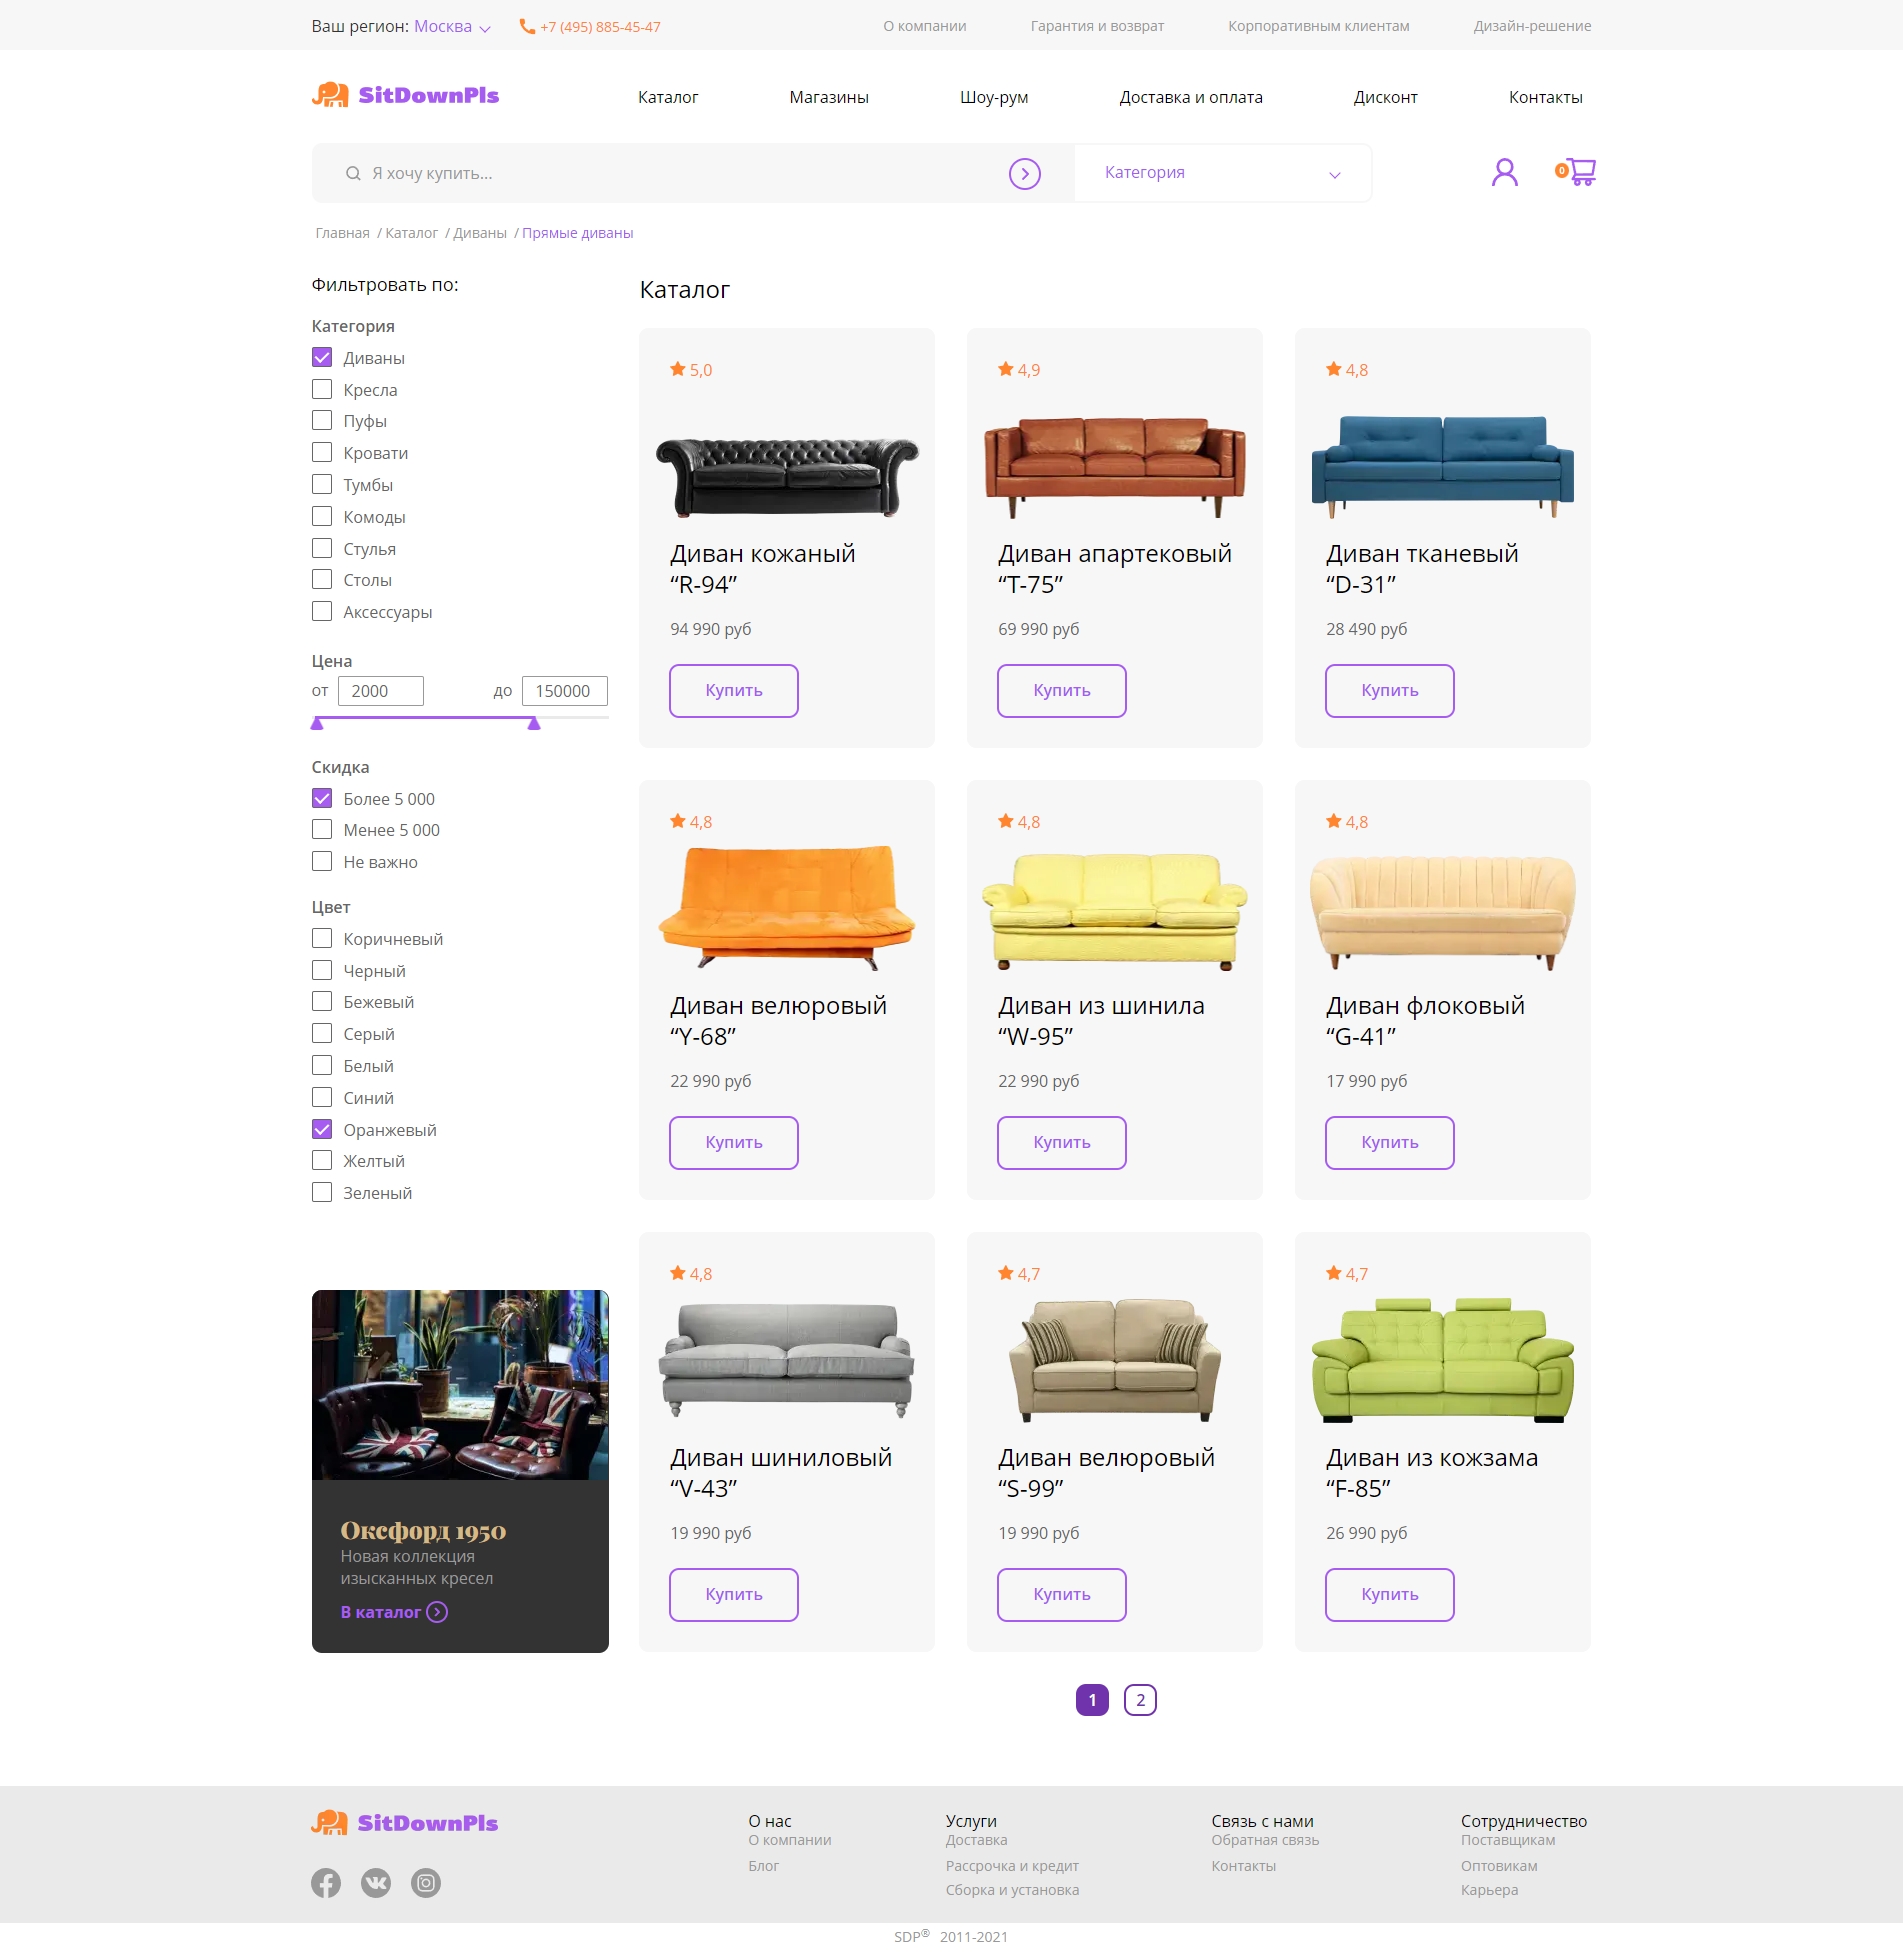This screenshot has width=1903, height=1952.
Task: Open Гарантия и возврат top link
Action: click(1097, 26)
